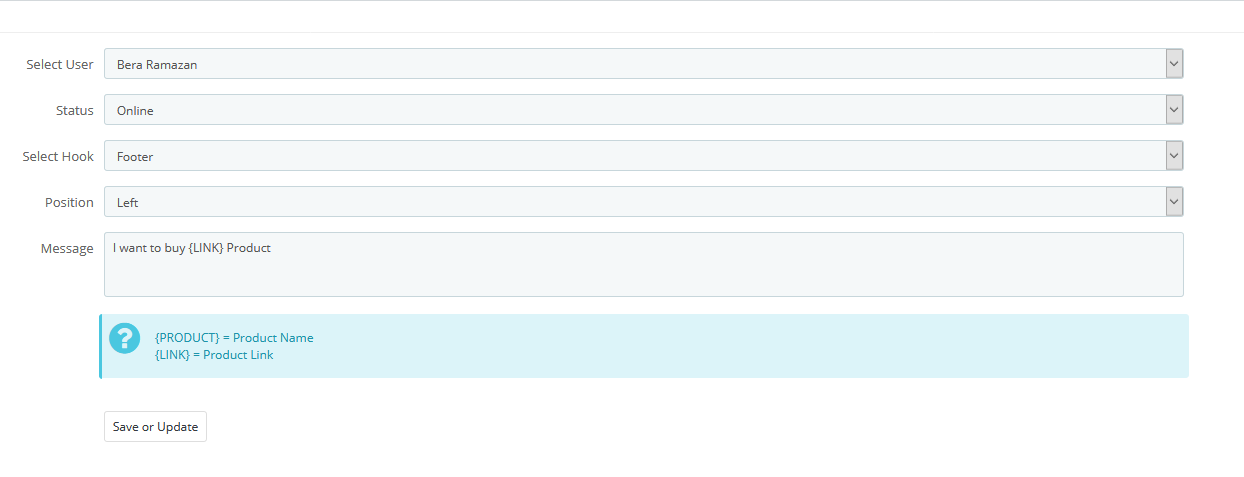Expand the Status dropdown arrow
Screen dimensions: 1244x477
pyautogui.click(x=1174, y=110)
